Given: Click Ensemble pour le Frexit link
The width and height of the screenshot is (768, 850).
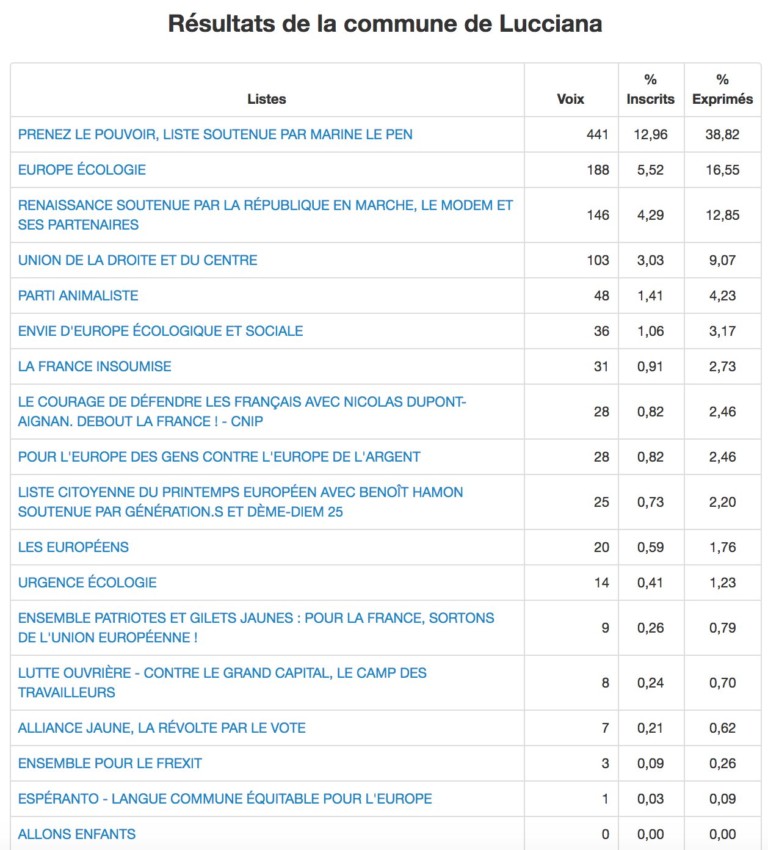Looking at the screenshot, I should (110, 763).
